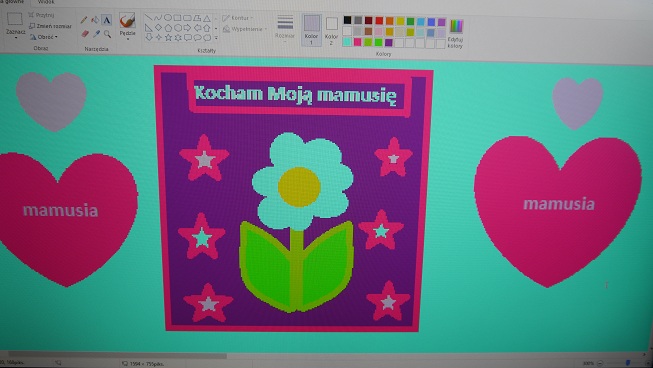Click the Pędzle brushes icon
653x368 pixels.
[x=127, y=20]
